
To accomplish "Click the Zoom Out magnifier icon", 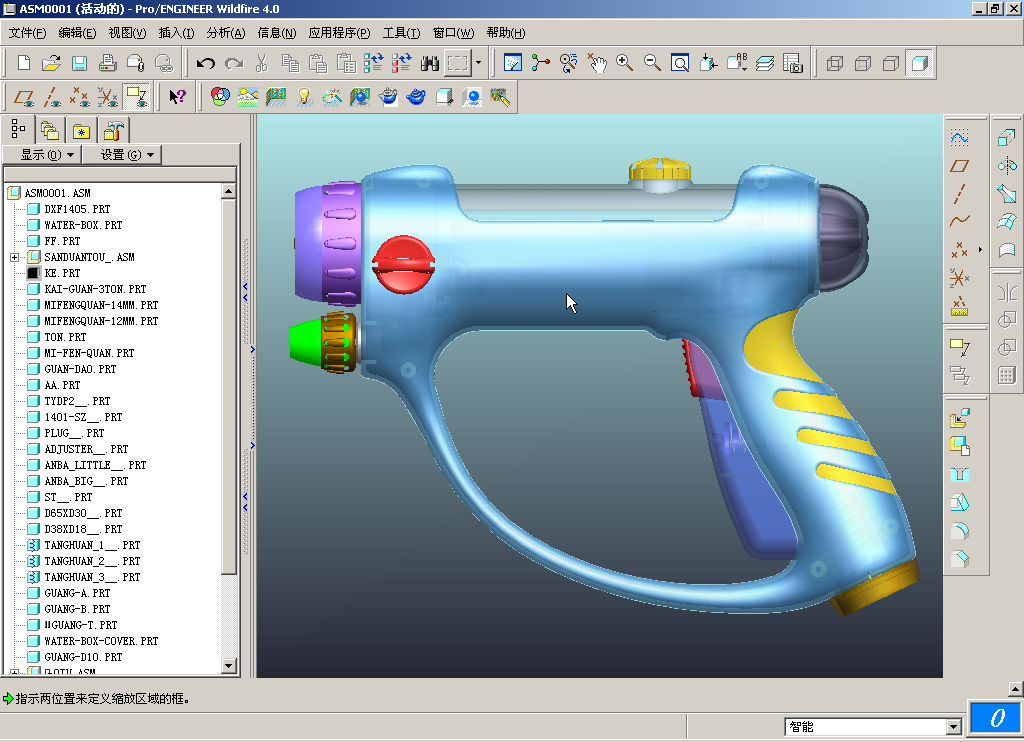I will pyautogui.click(x=652, y=63).
